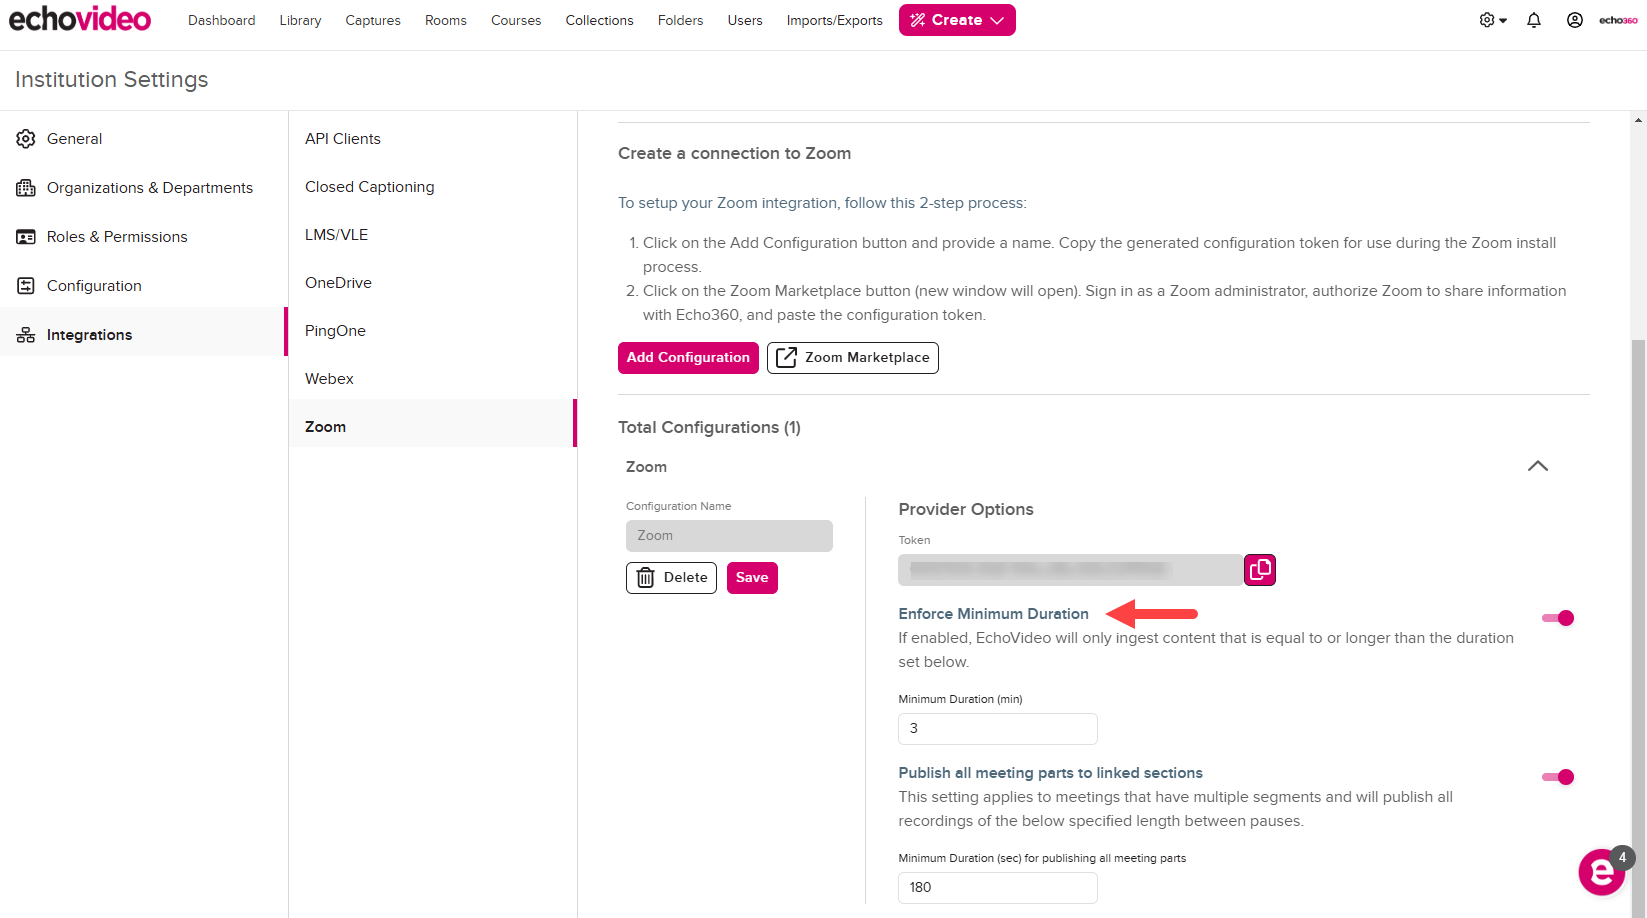Click the echo360 logo at top right
1647x918 pixels.
click(x=1618, y=20)
